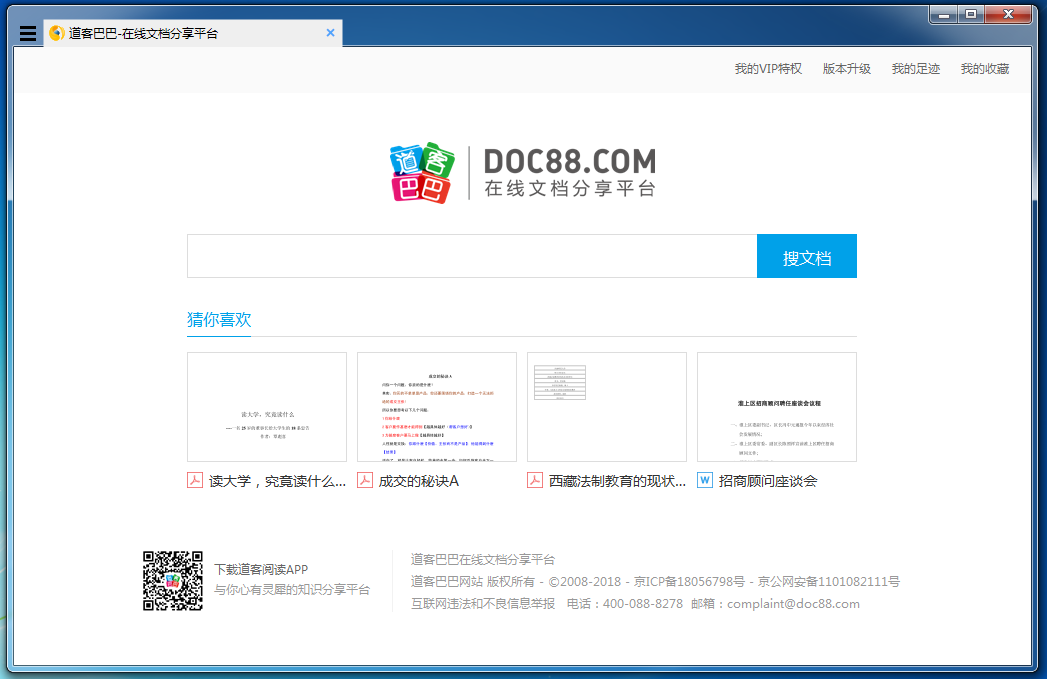The image size is (1047, 679).
Task: Open thumbnail of 成交的秘诀A document
Action: (x=437, y=407)
